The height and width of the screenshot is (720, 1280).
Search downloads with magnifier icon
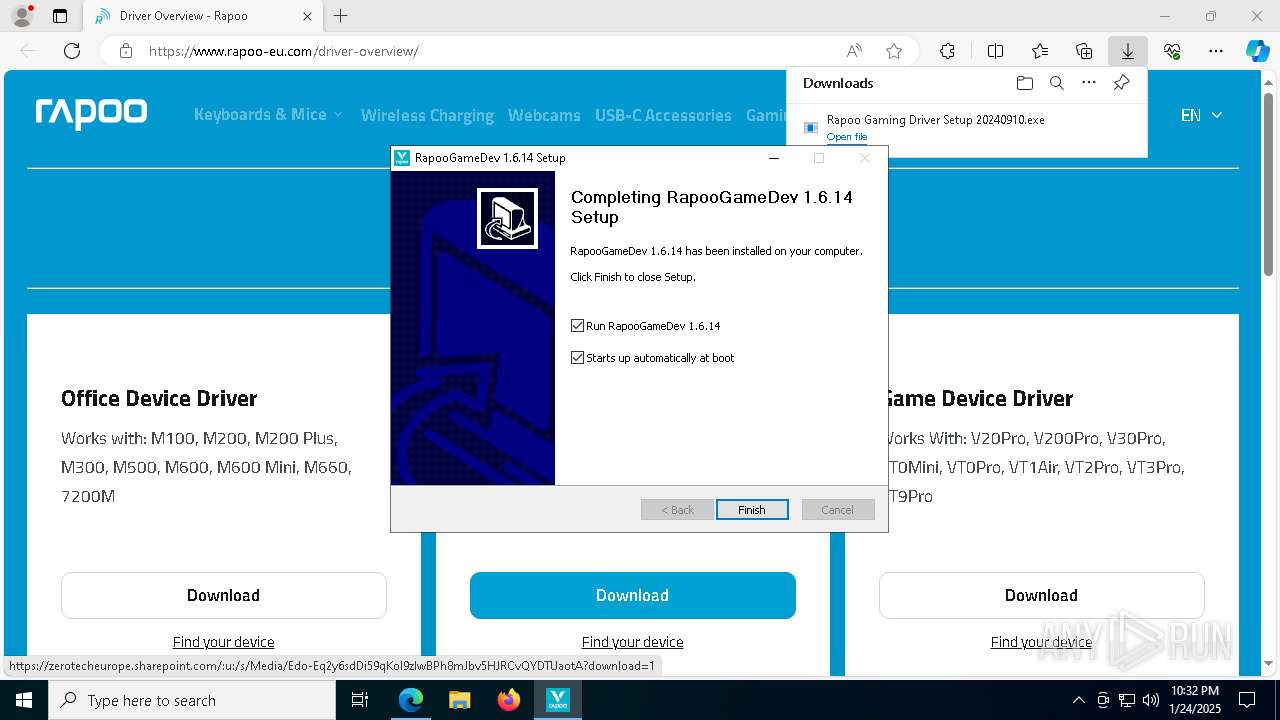click(1056, 83)
